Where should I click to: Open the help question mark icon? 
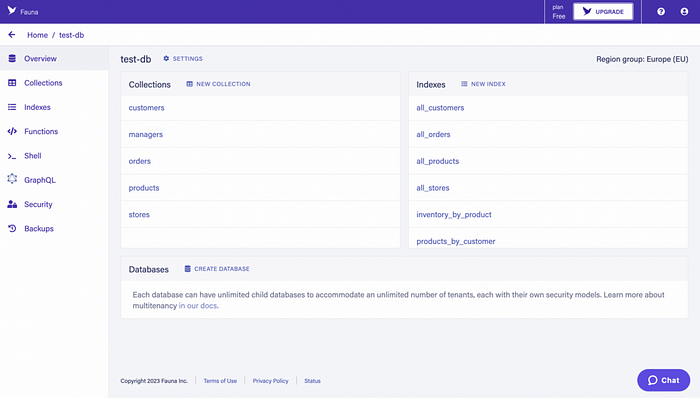[x=661, y=12]
